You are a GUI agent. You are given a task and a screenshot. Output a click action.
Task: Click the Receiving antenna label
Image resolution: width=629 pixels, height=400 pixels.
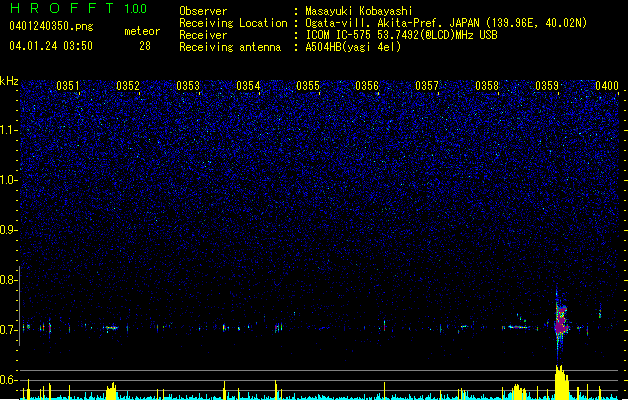pos(230,47)
